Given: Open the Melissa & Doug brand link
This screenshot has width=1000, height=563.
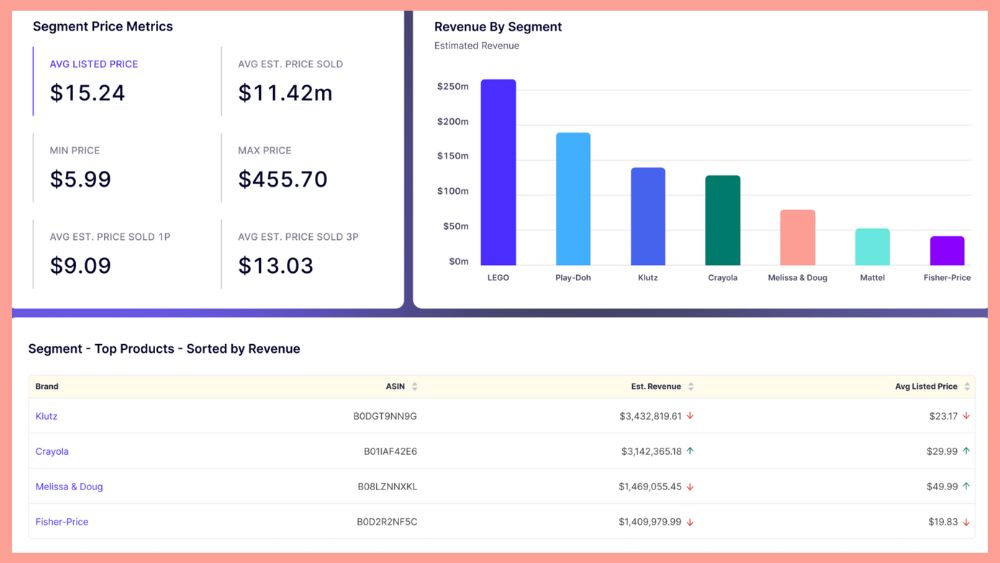Looking at the screenshot, I should coord(69,486).
